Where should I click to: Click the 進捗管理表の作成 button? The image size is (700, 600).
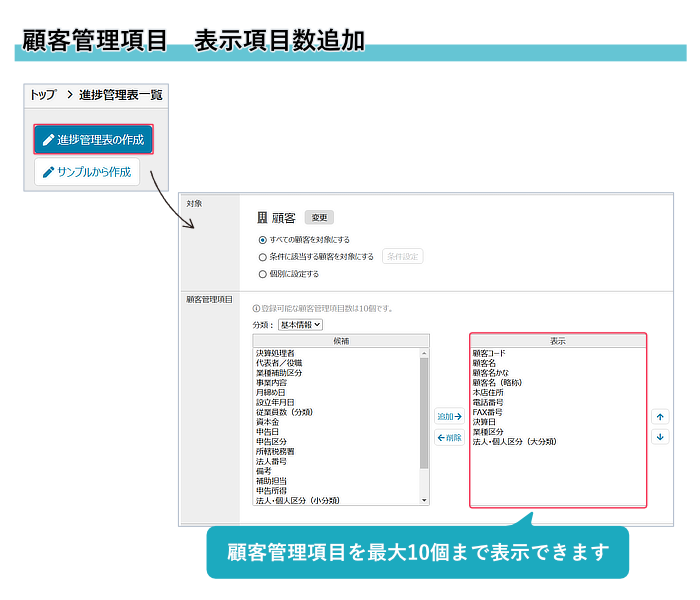coord(93,139)
